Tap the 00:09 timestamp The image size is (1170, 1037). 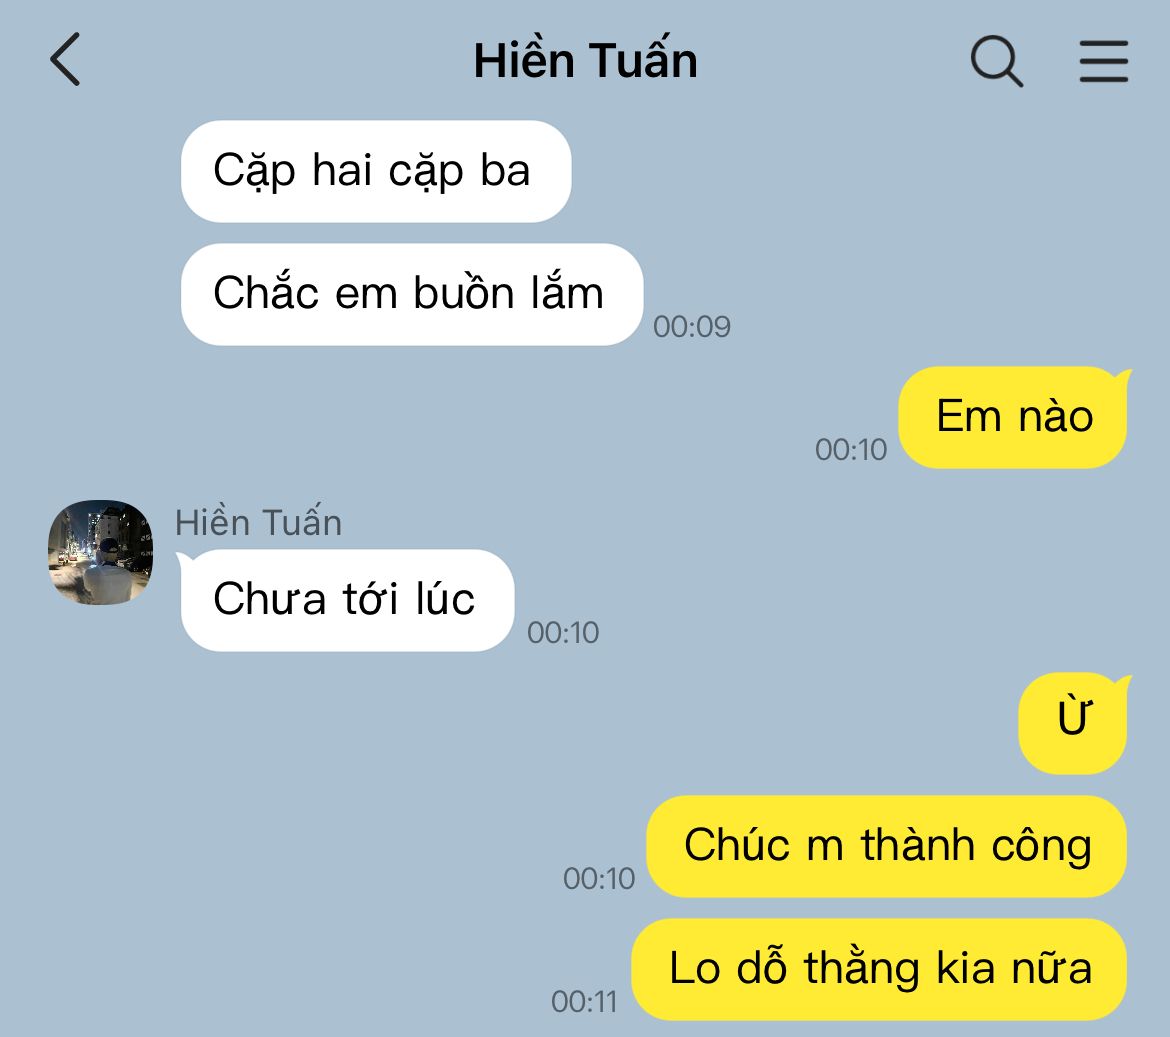692,327
